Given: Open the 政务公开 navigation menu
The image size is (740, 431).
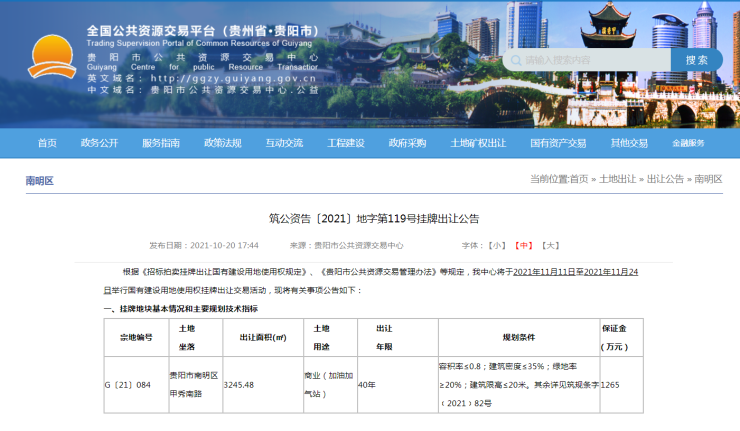Looking at the screenshot, I should (x=99, y=143).
